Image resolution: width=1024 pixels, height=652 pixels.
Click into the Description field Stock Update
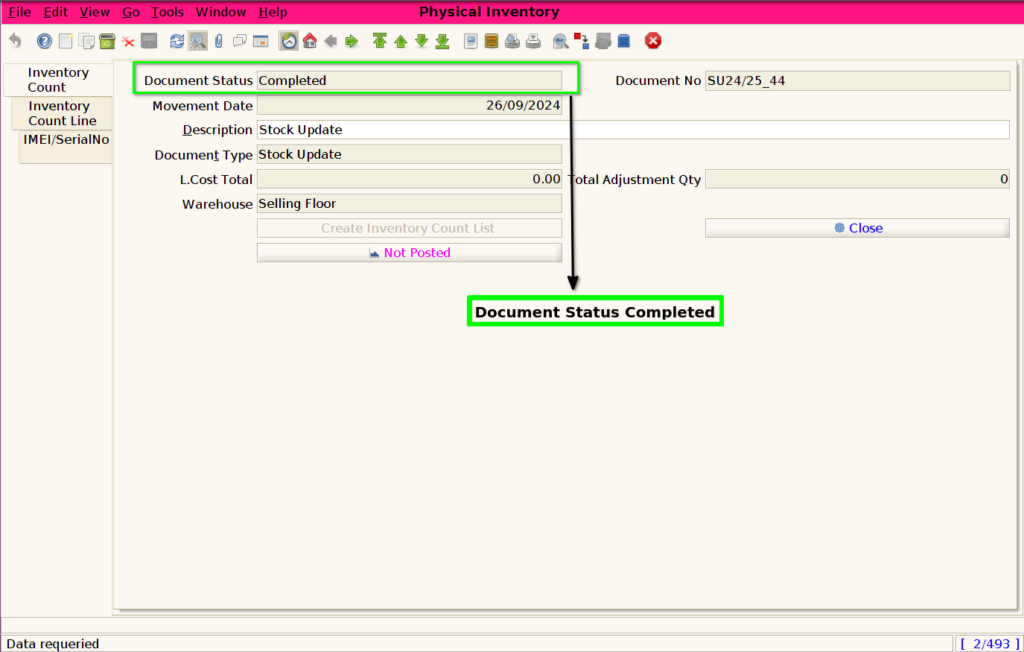tap(633, 129)
